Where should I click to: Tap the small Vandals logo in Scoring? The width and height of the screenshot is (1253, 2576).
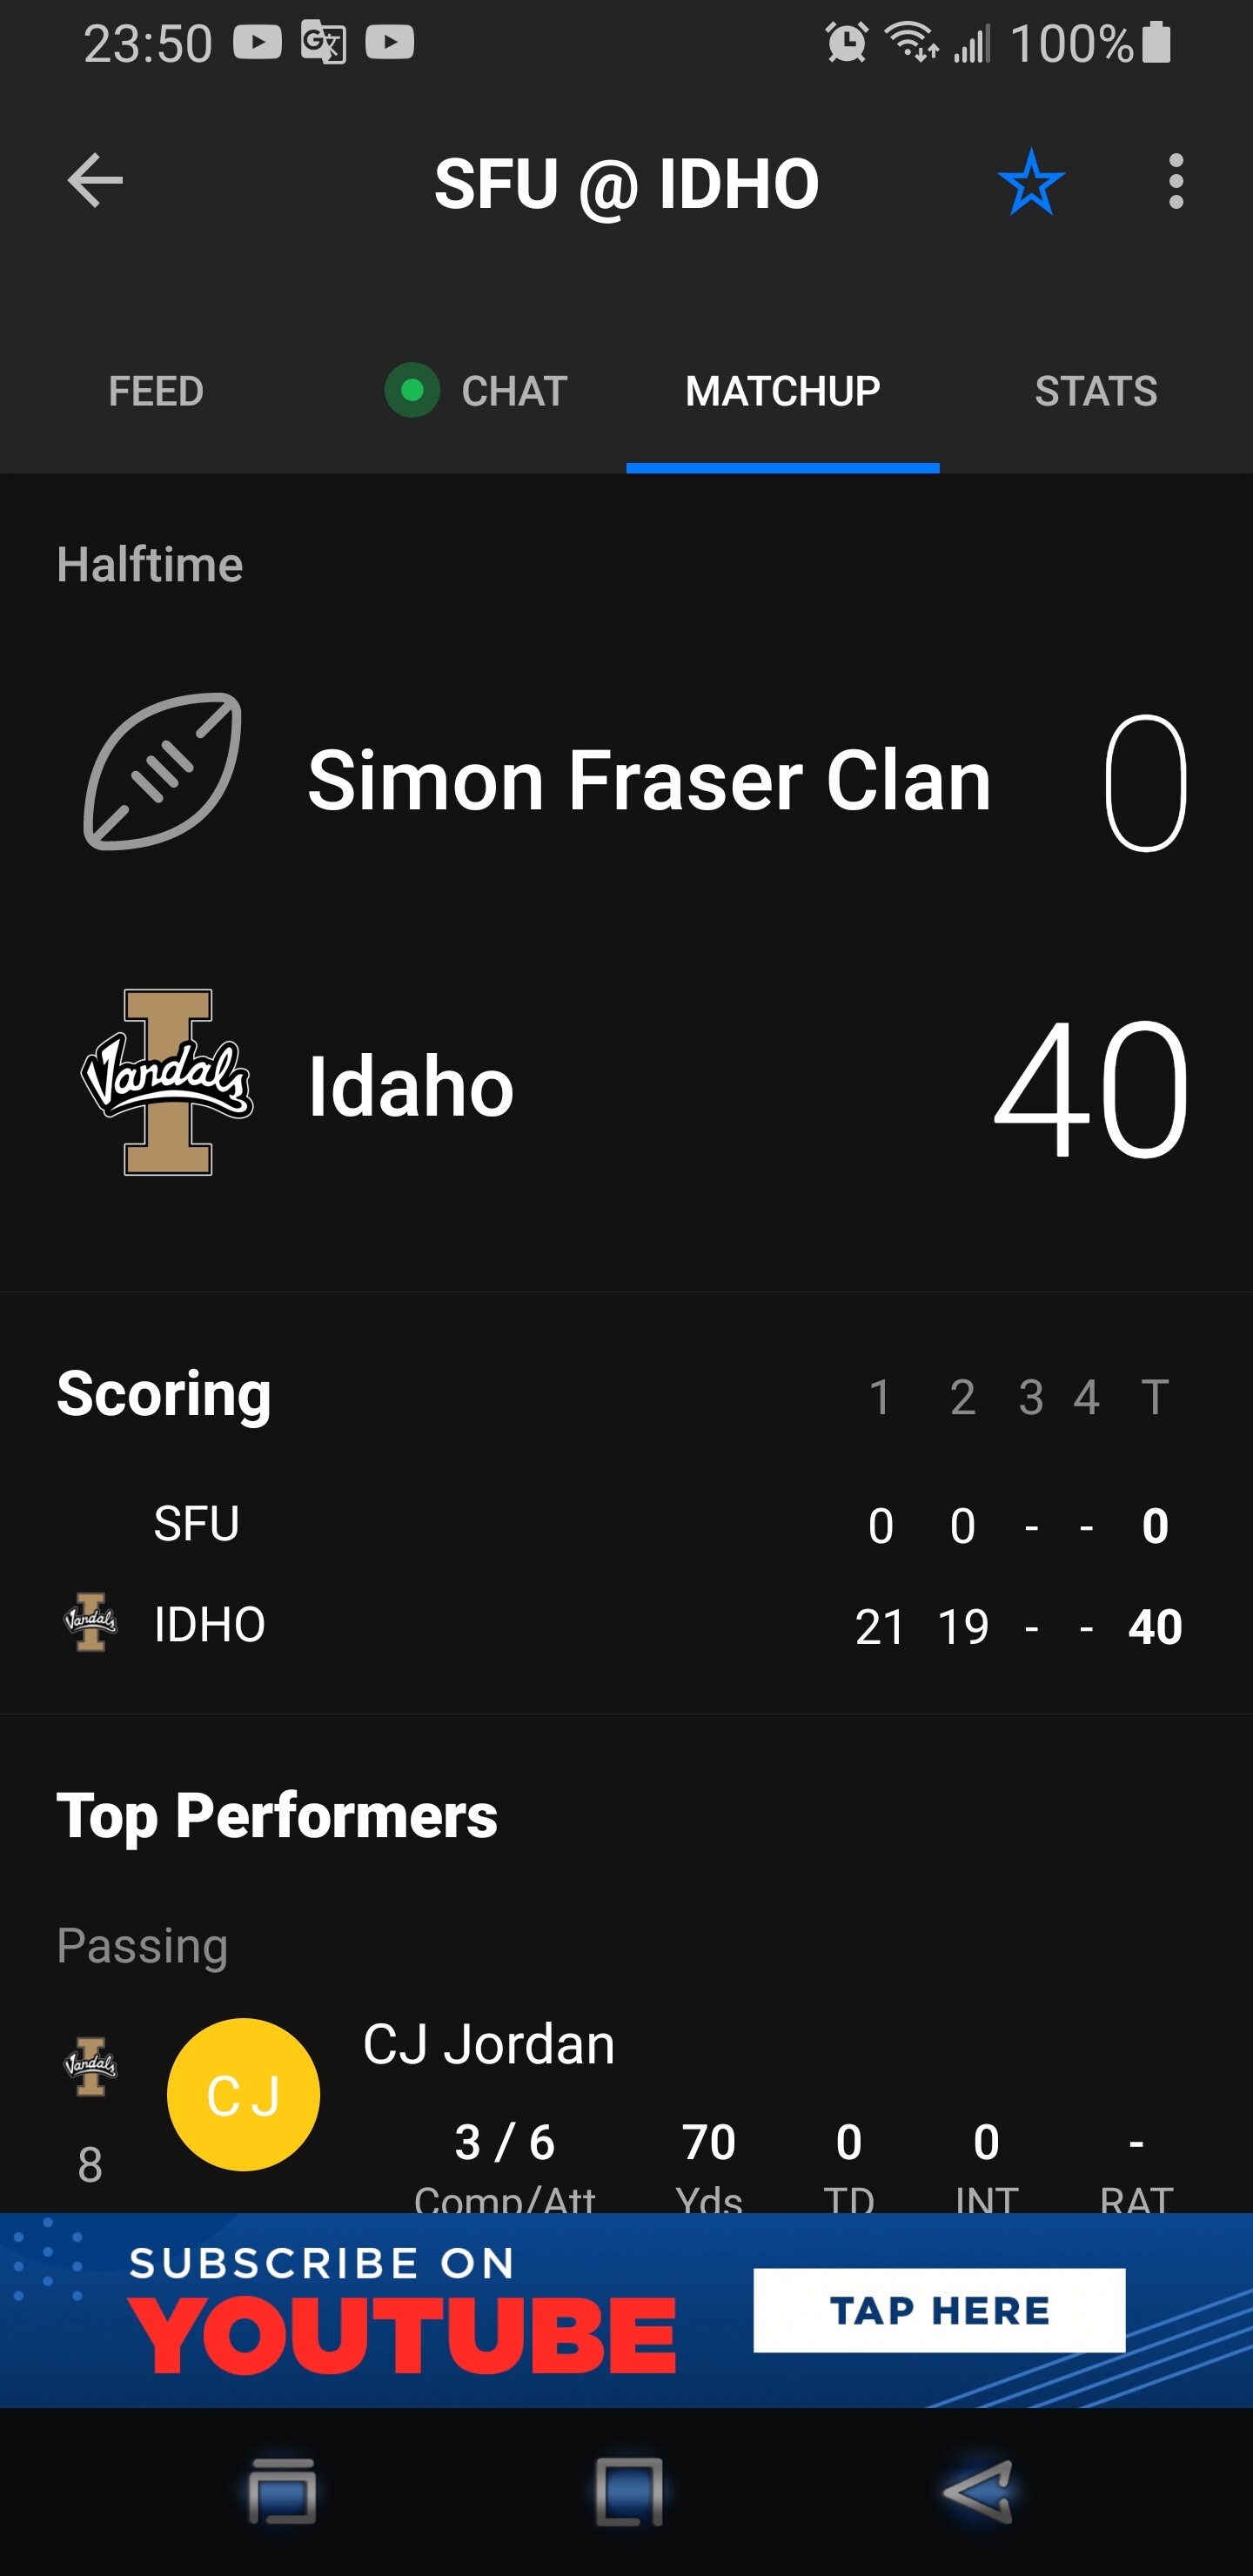[x=91, y=1622]
